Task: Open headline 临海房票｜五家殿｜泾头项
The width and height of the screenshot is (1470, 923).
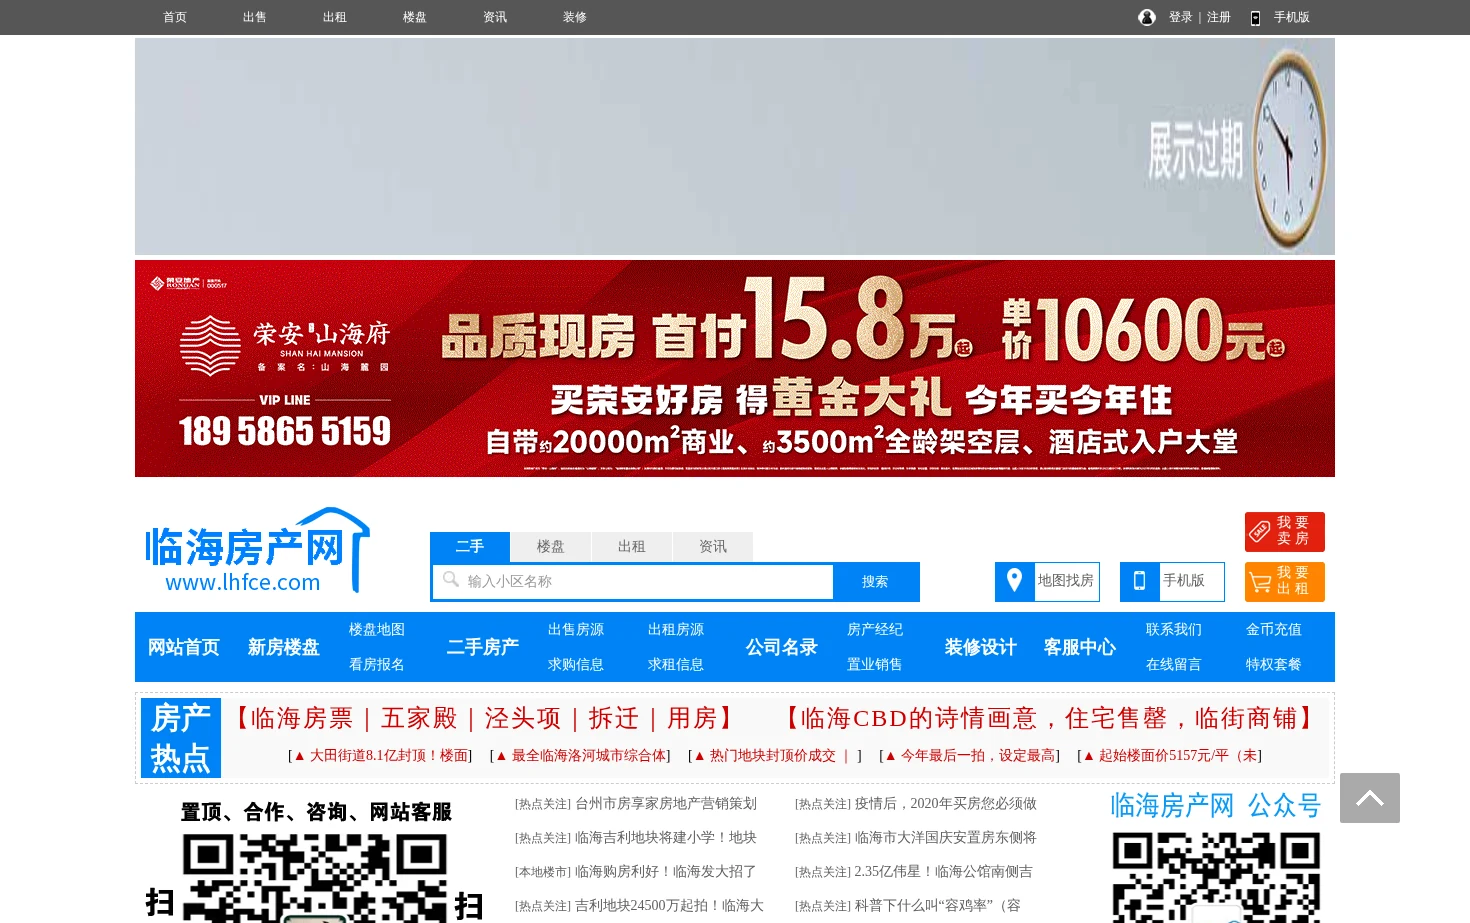Action: coord(485,718)
